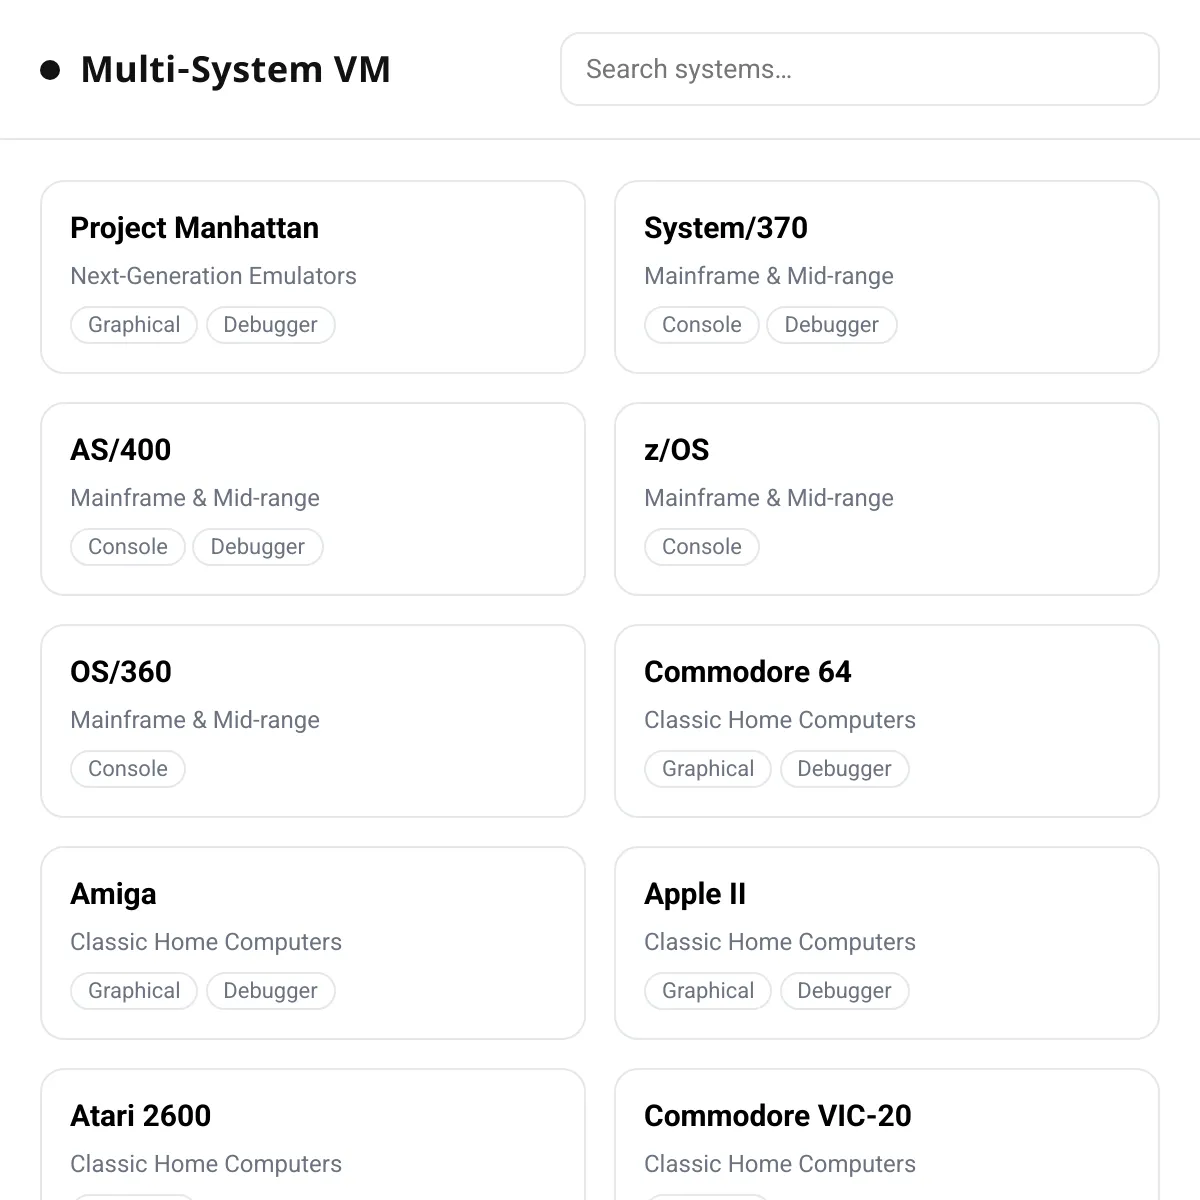Click the Graphical tag on Amiga
This screenshot has height=1200, width=1200.
pos(134,991)
